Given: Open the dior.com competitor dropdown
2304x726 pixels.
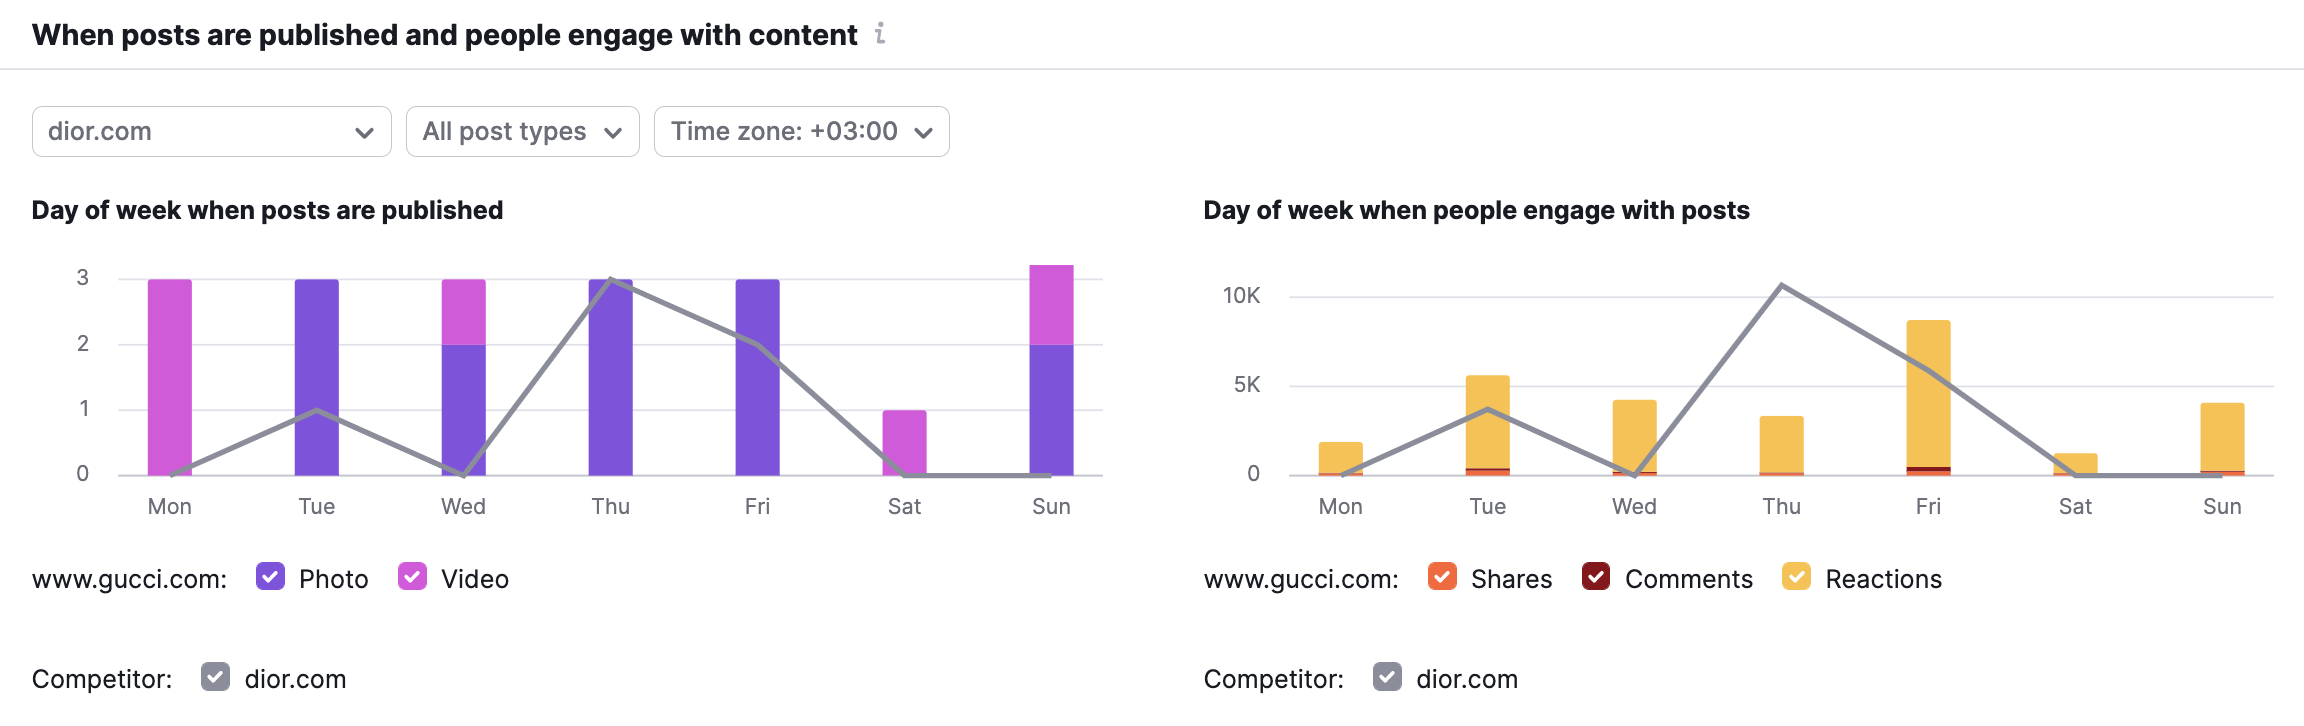Looking at the screenshot, I should coord(211,131).
